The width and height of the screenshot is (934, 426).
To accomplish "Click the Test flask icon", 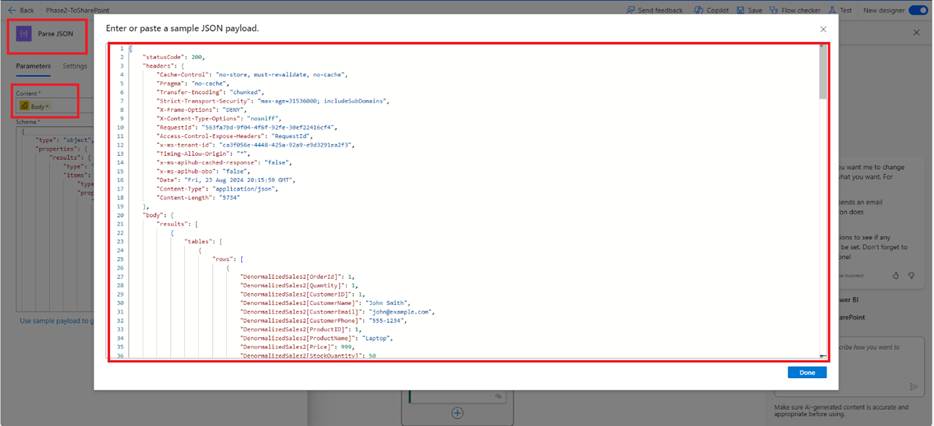I will (832, 10).
